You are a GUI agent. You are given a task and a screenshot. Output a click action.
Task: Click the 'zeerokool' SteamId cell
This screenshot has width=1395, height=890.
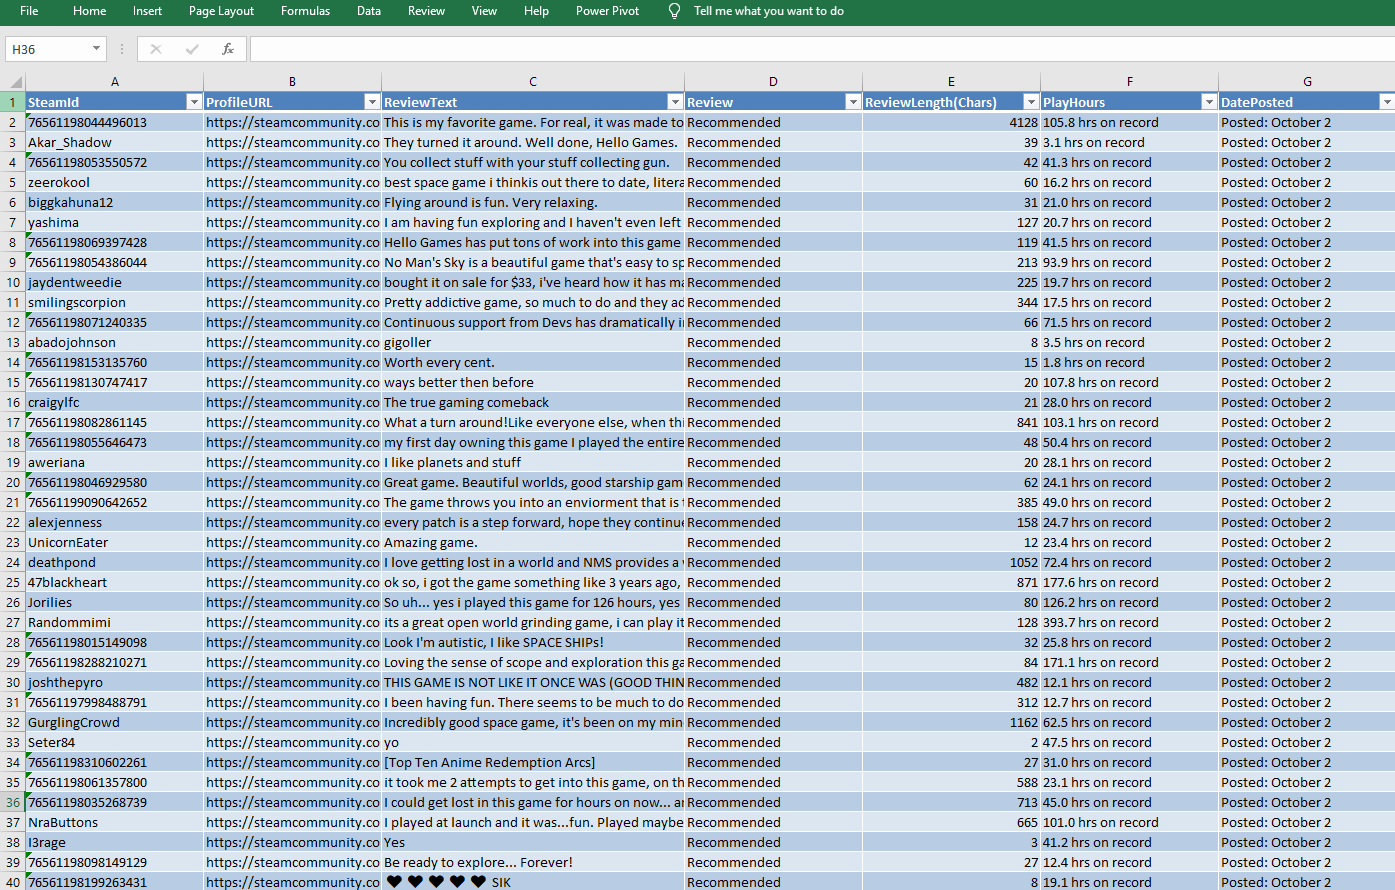[x=115, y=182]
